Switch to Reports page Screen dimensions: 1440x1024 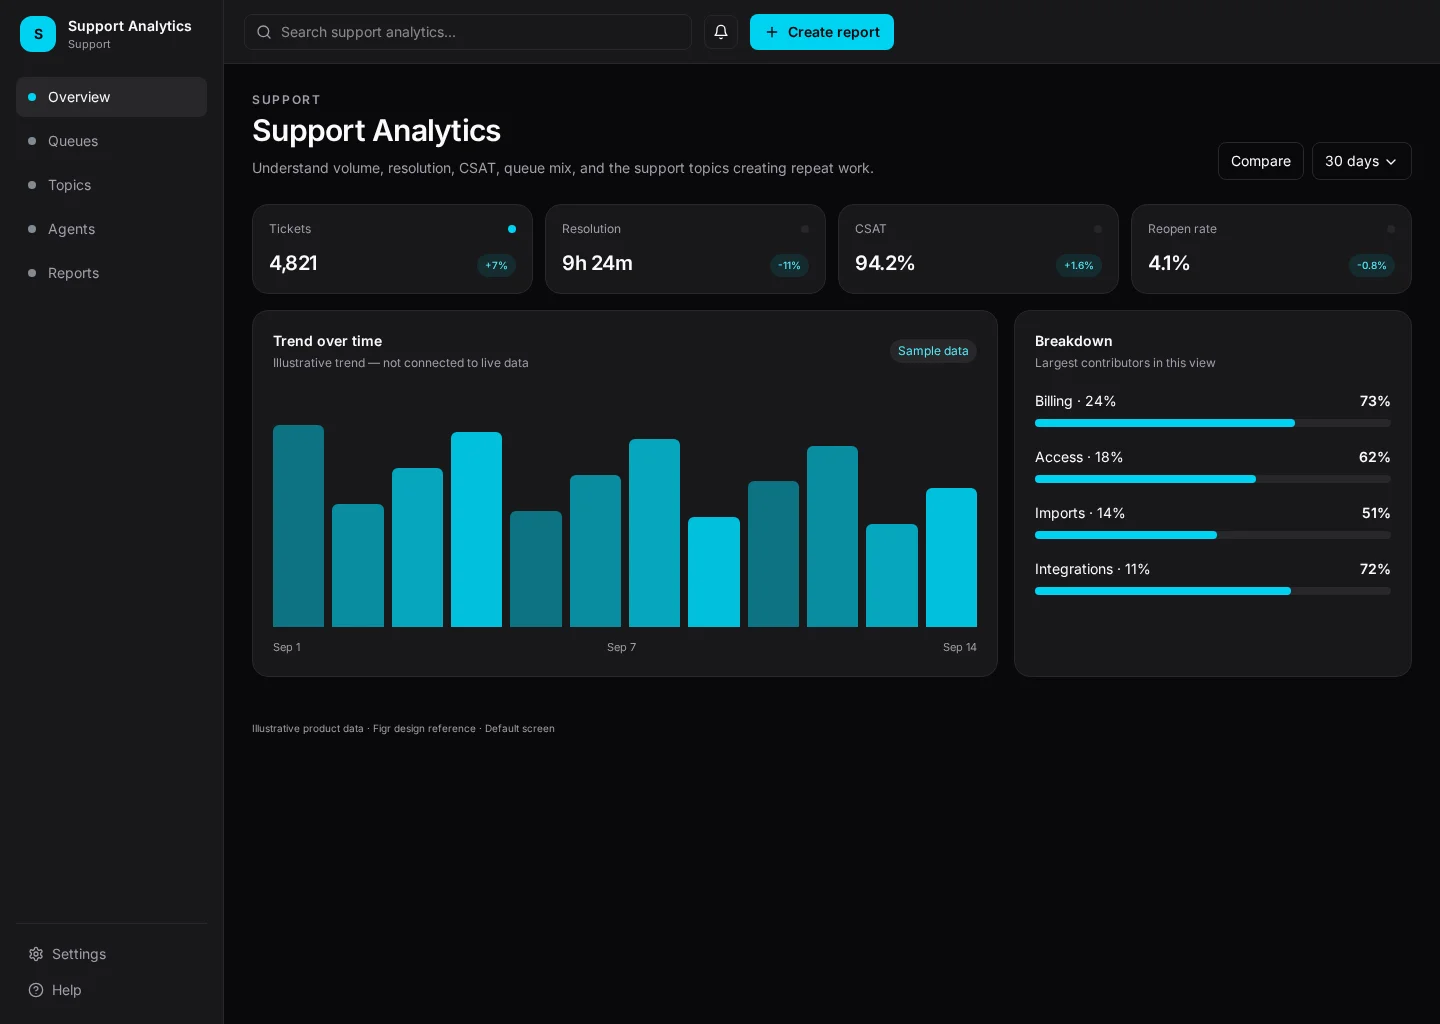111,273
